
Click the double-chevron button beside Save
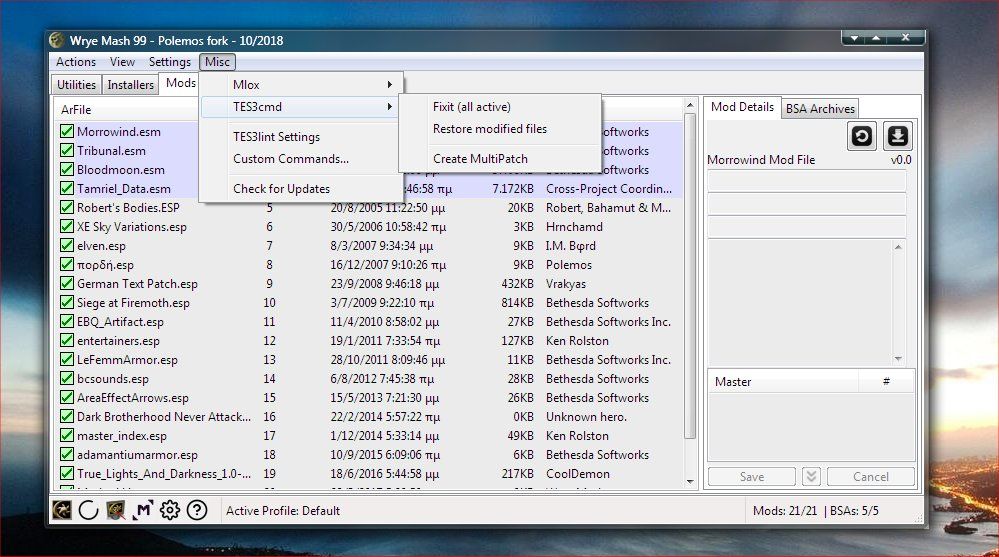pos(810,477)
